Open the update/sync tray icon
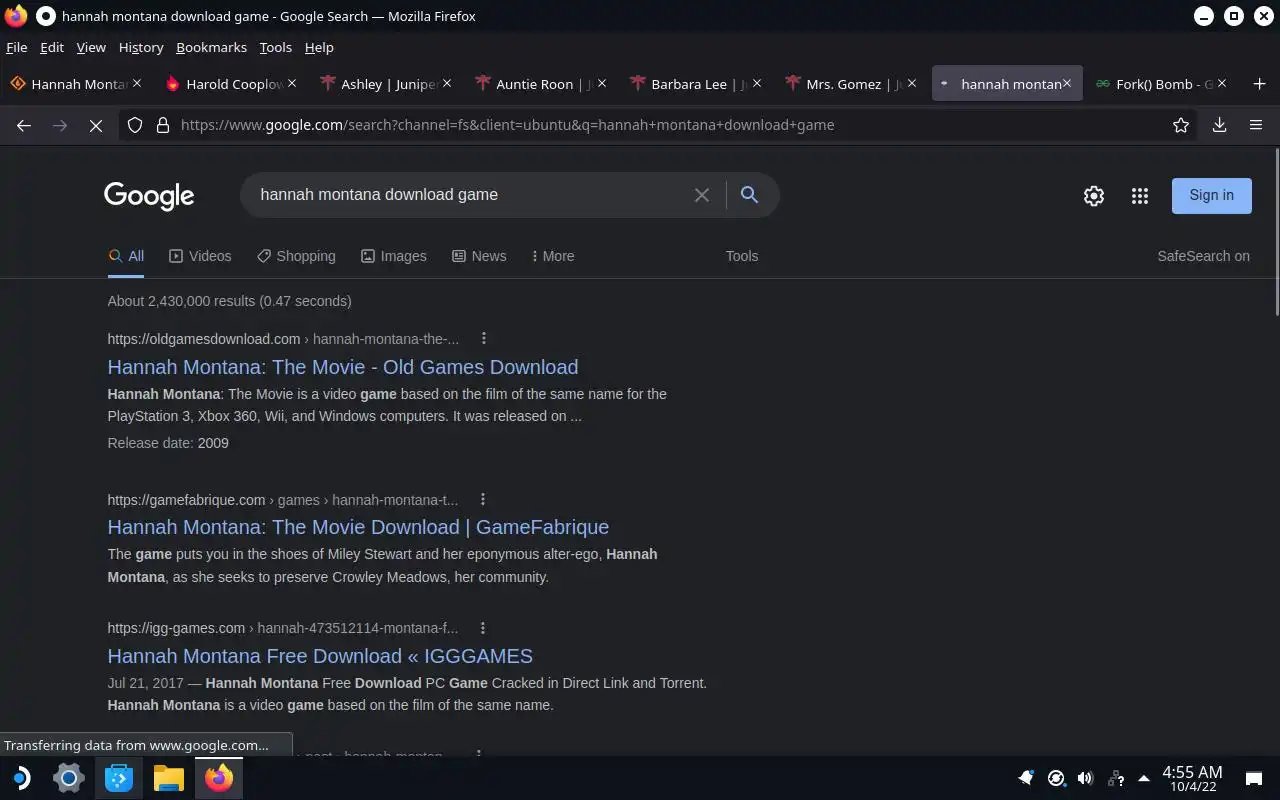 [x=1056, y=778]
